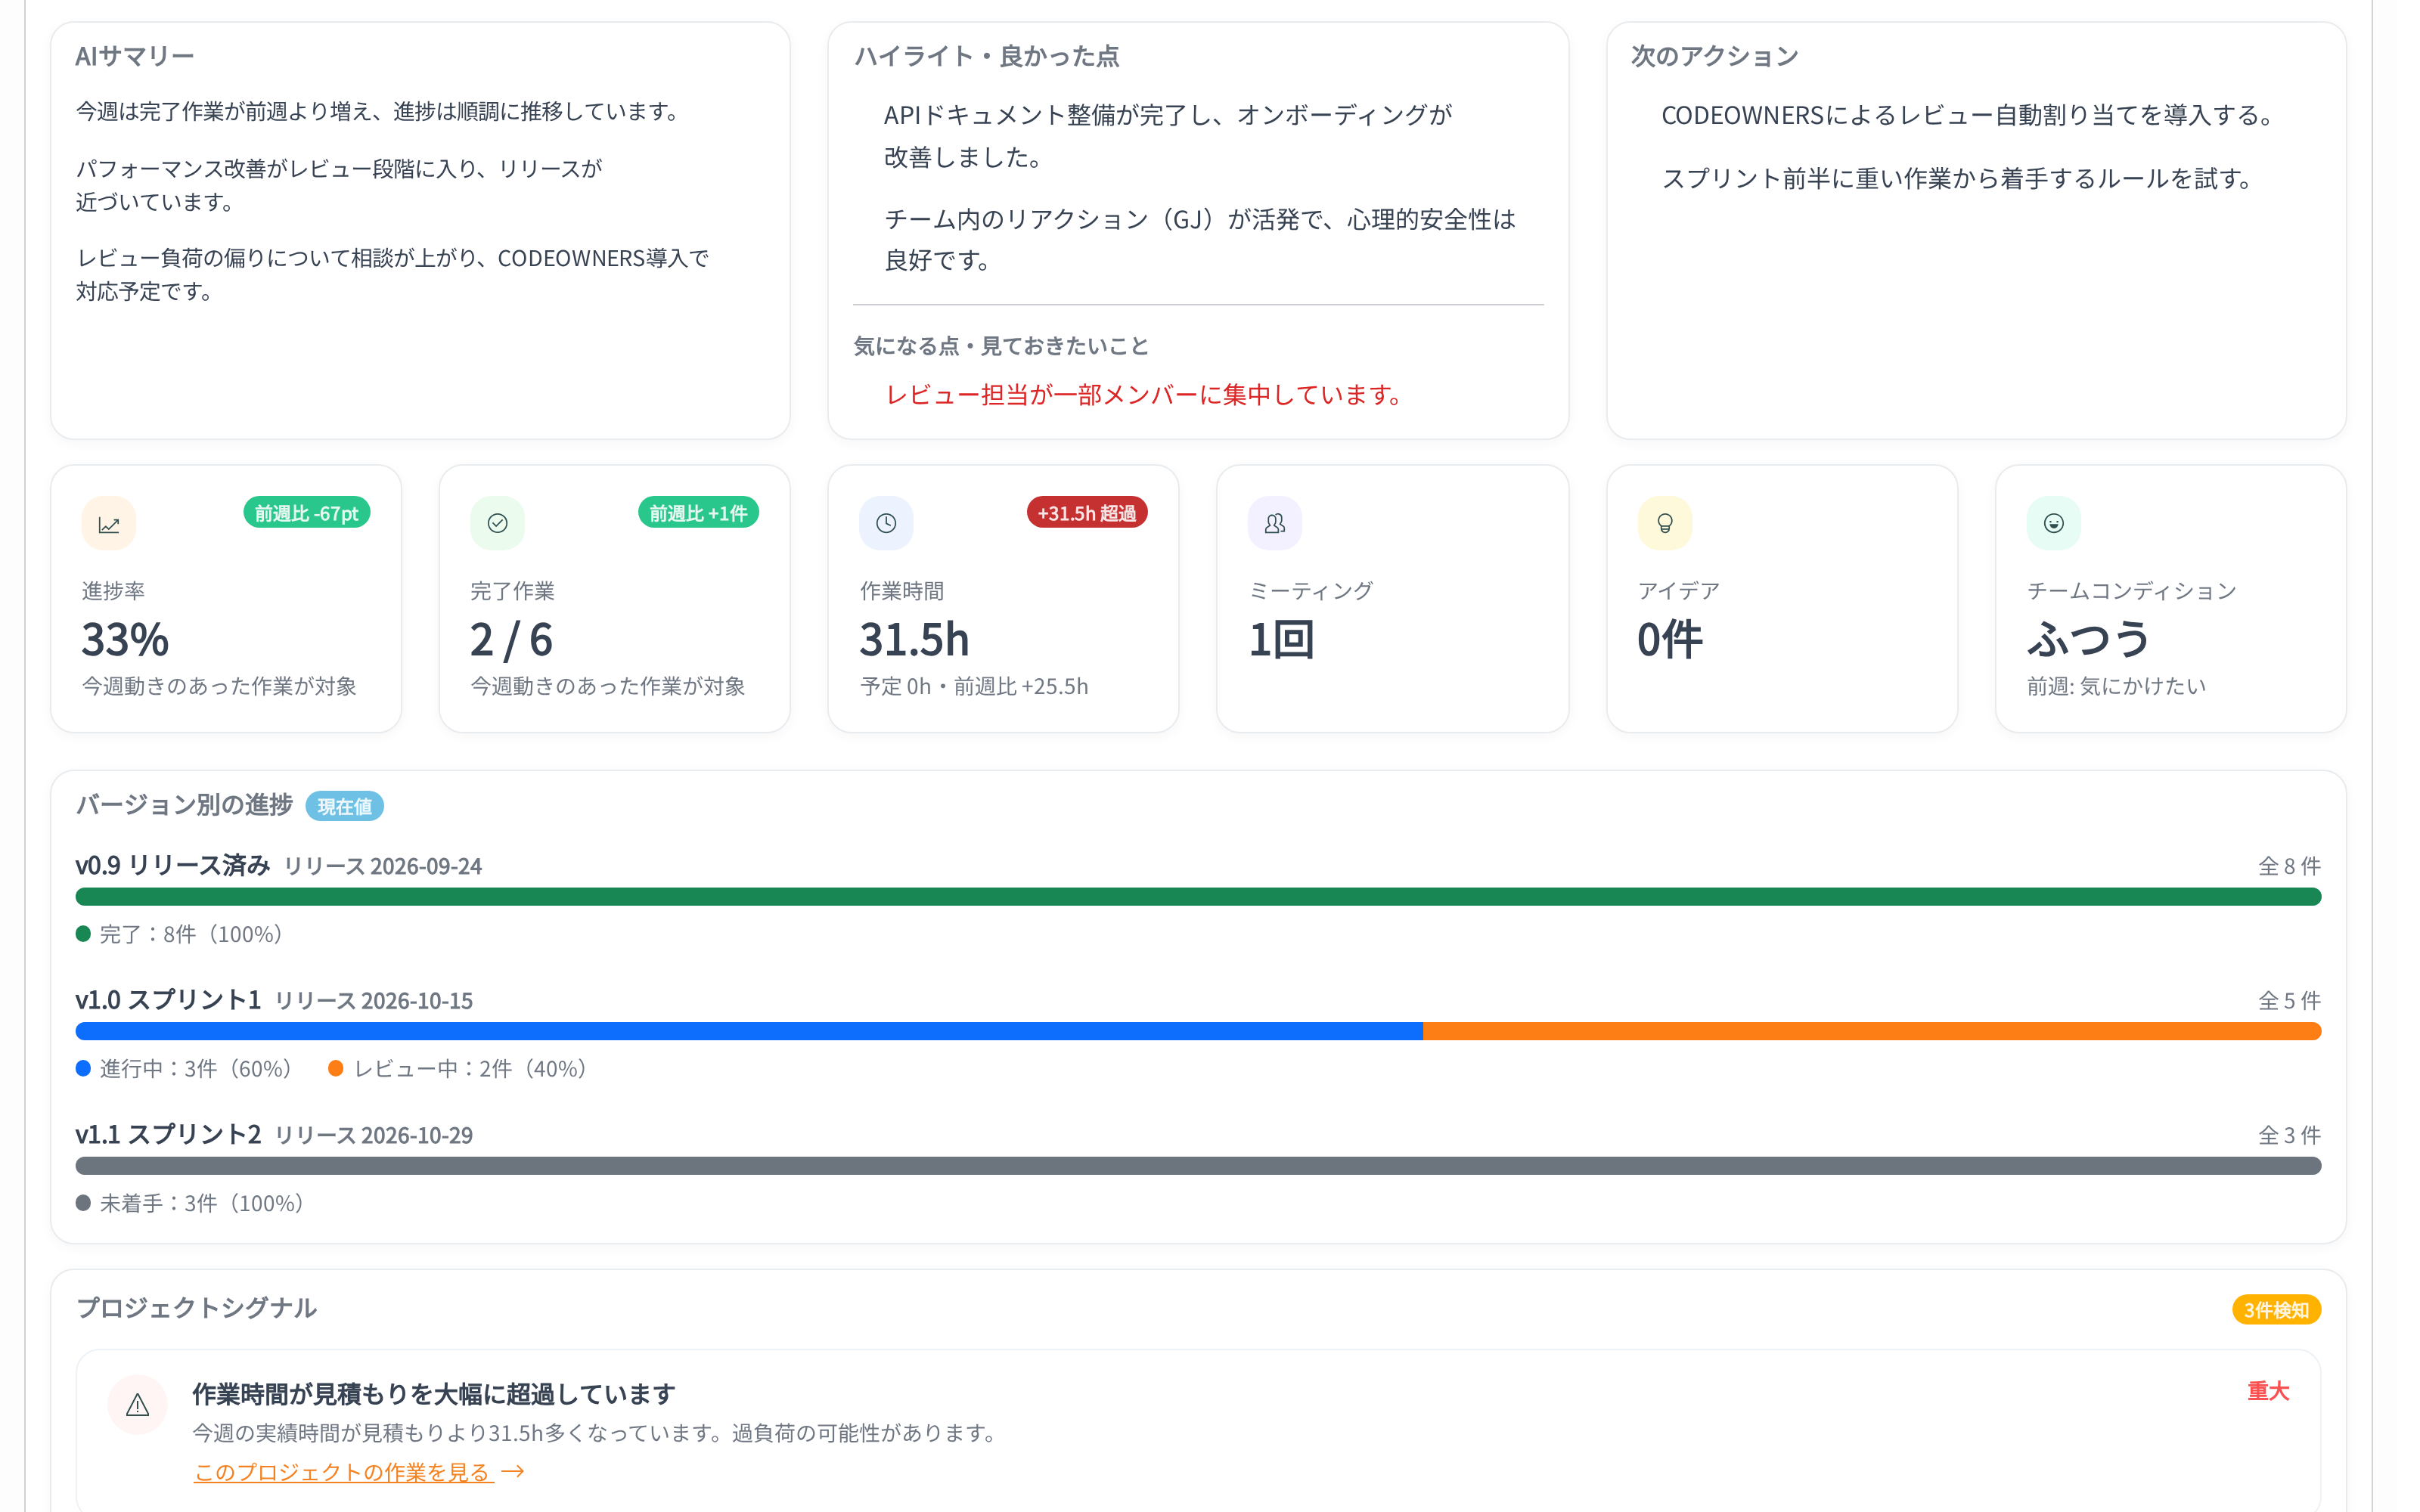Image resolution: width=2420 pixels, height=1512 pixels.
Task: Click the v1.0 スプリント1 version title
Action: coord(168,1000)
